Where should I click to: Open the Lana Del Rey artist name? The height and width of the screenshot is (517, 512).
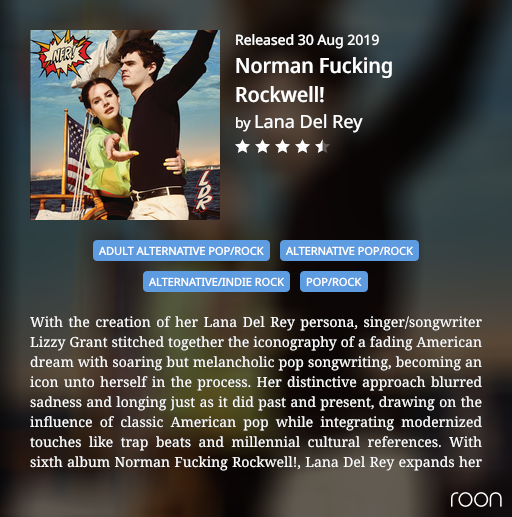click(x=308, y=122)
